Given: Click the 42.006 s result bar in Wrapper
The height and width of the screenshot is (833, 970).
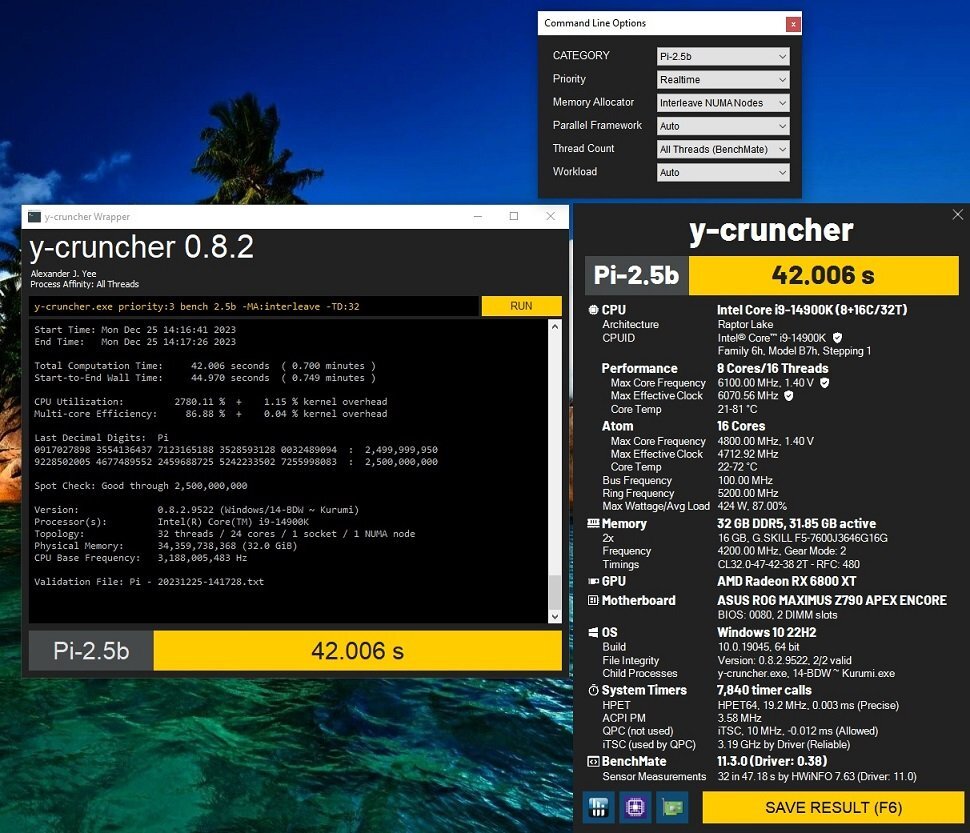Looking at the screenshot, I should 358,651.
